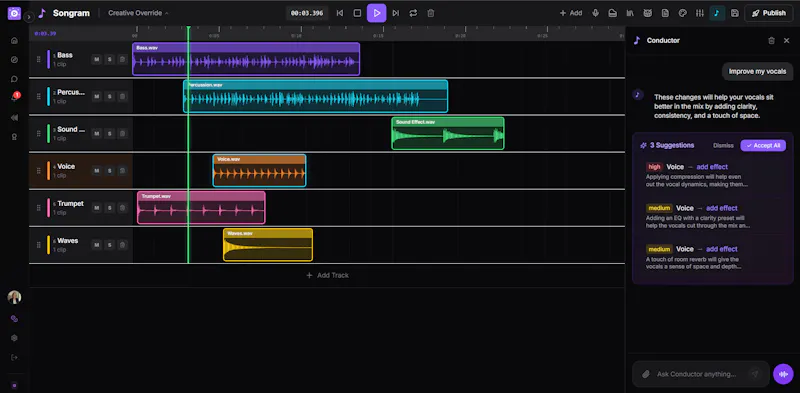Screen dimensions: 800x393
Task: Delete the Trumpet track
Action: point(122,208)
